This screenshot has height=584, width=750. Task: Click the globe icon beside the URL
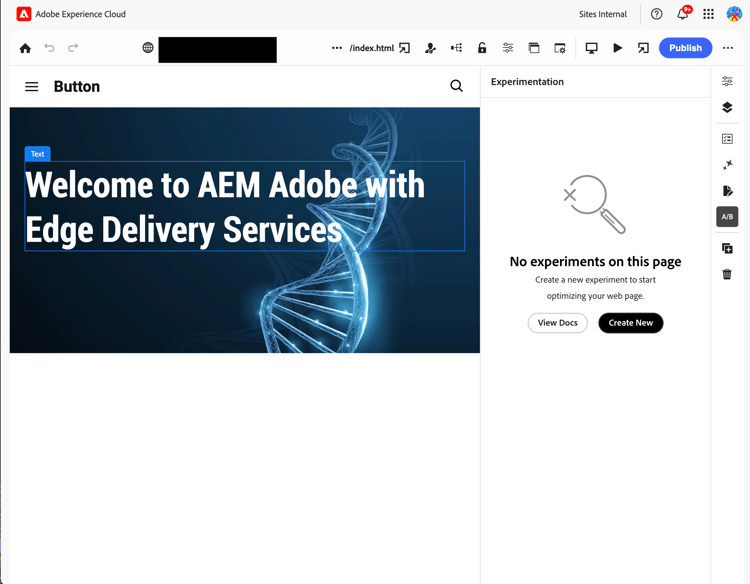148,47
